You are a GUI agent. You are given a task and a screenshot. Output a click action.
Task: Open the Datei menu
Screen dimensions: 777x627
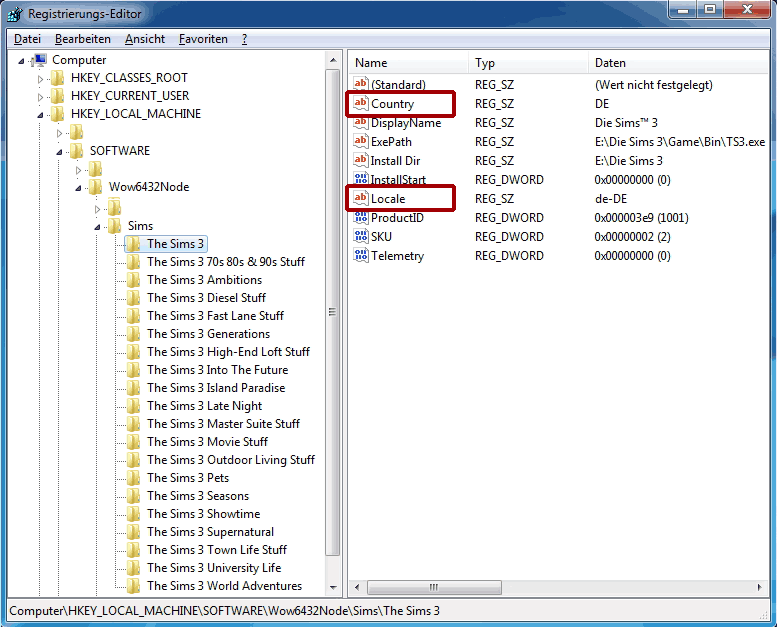(27, 39)
